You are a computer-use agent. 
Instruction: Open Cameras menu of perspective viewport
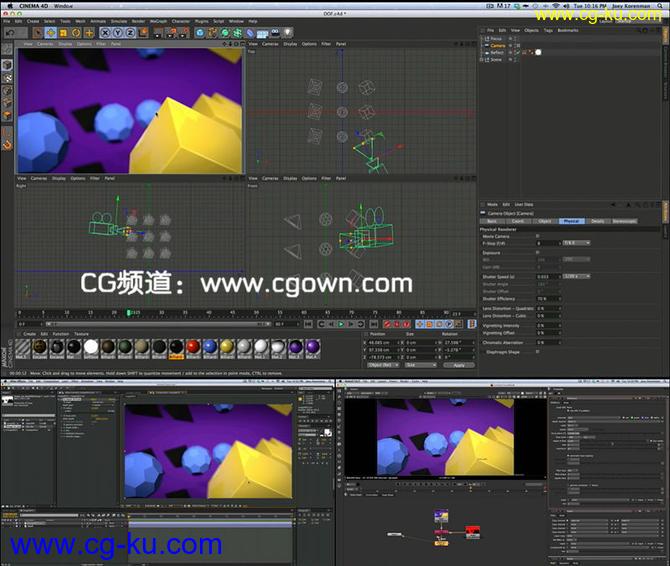pos(45,44)
